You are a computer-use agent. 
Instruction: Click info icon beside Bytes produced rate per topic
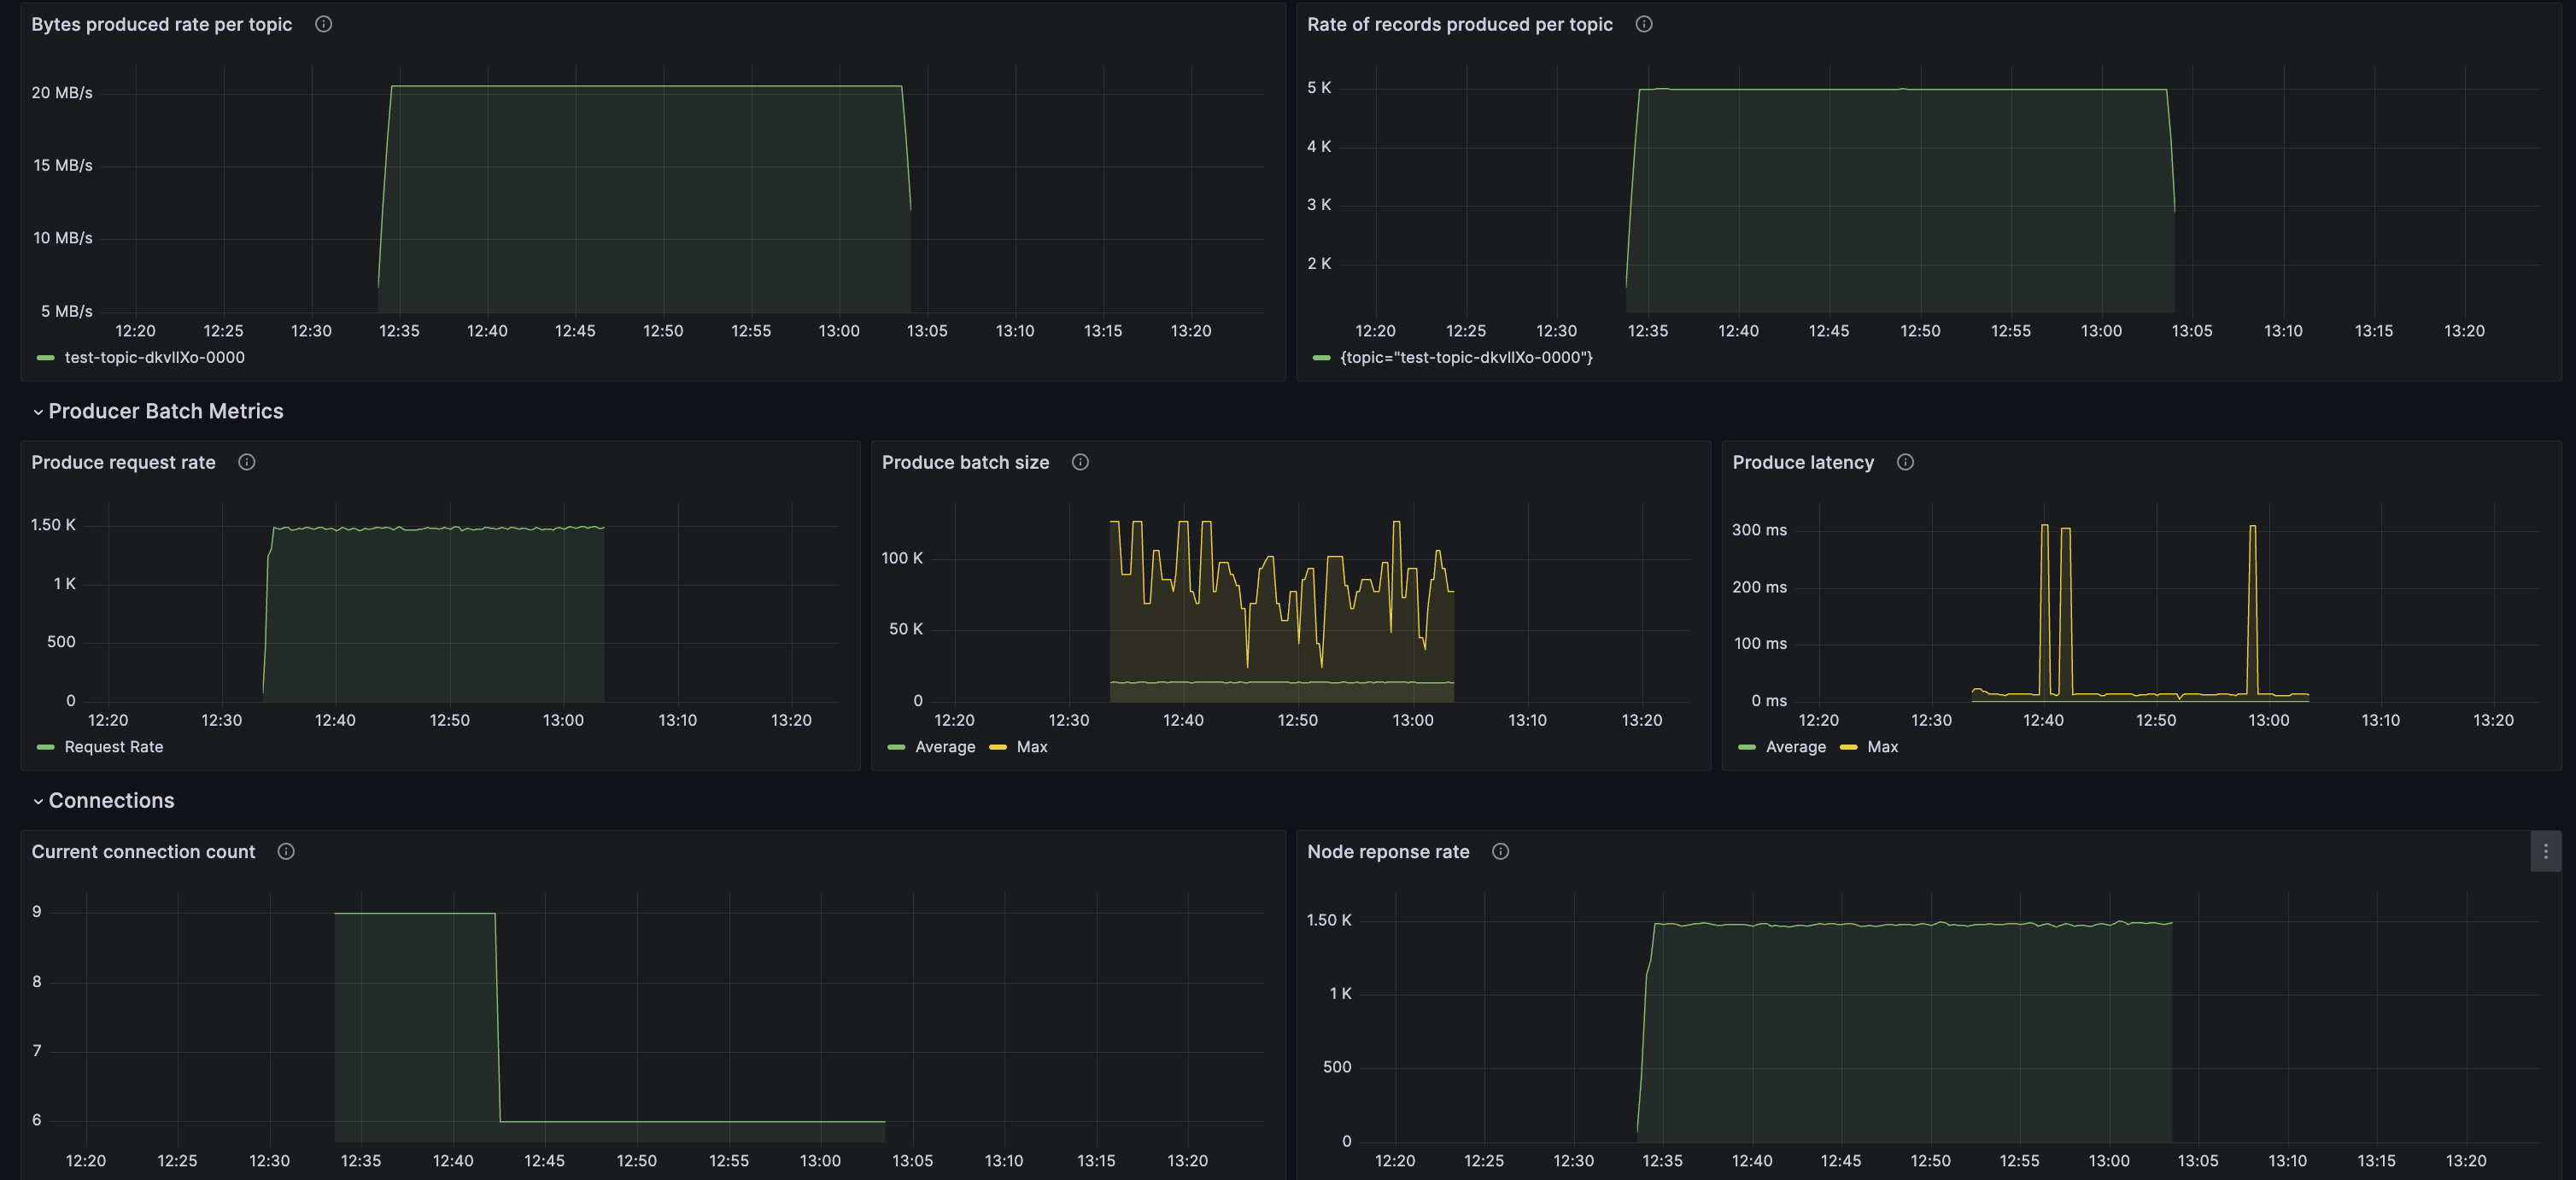[323, 24]
